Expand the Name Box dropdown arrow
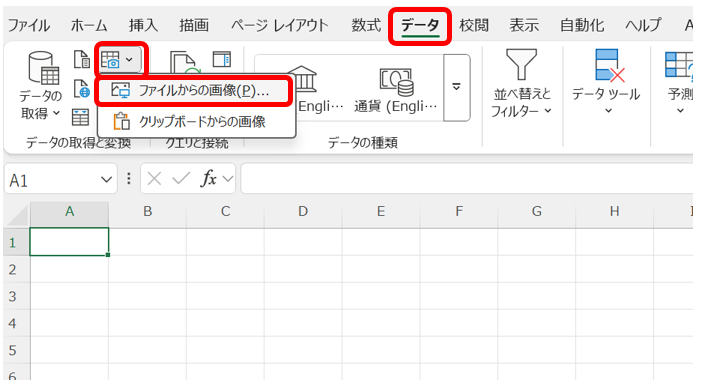This screenshot has height=384, width=701. click(x=106, y=180)
